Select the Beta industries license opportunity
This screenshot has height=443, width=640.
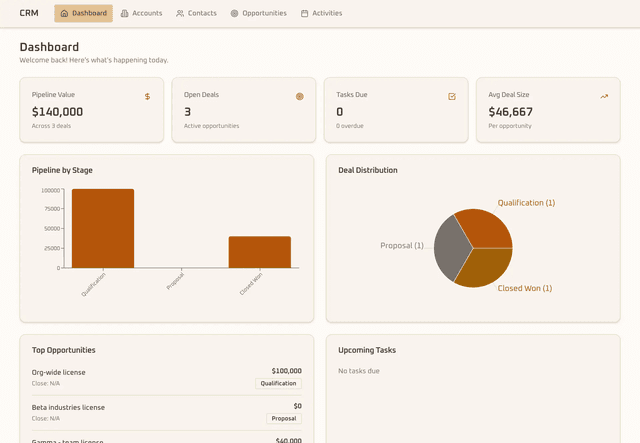pos(68,407)
